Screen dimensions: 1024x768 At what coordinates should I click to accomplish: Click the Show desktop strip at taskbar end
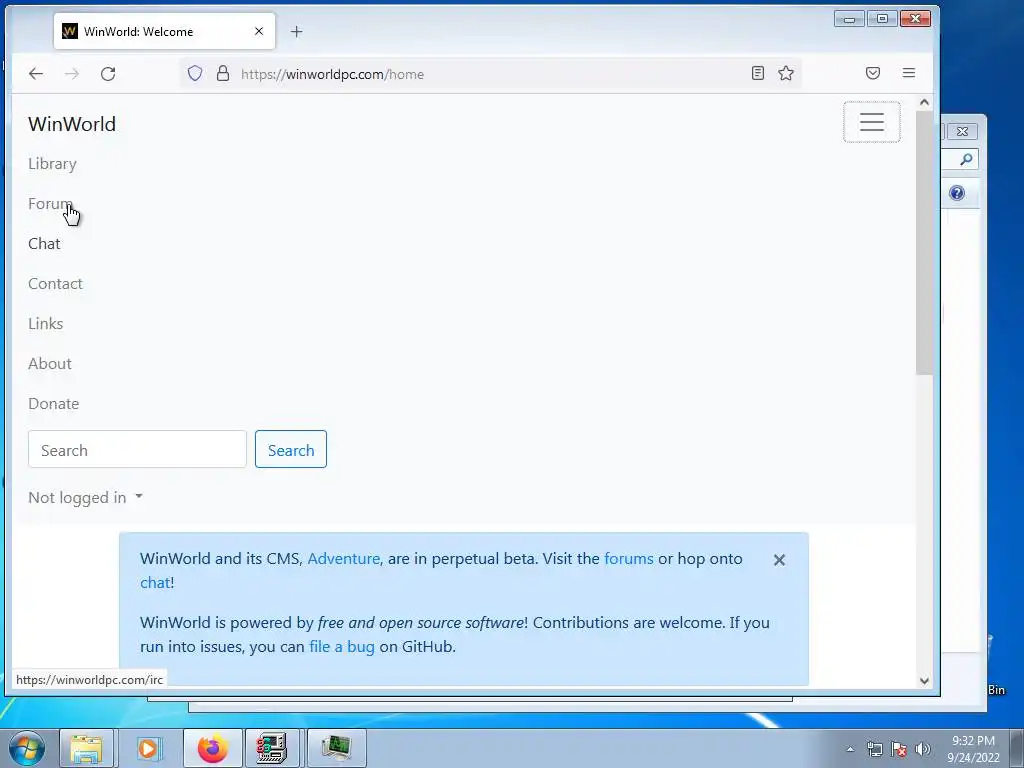coord(1017,748)
